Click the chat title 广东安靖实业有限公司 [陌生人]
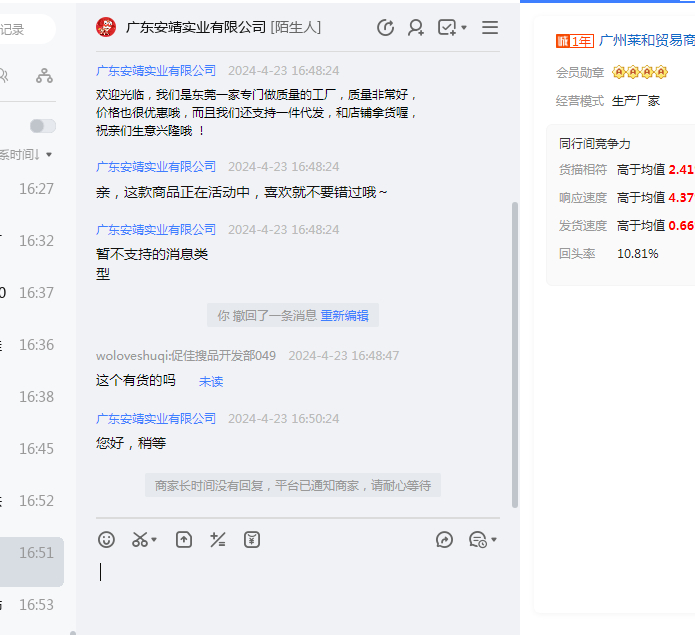 tap(223, 27)
